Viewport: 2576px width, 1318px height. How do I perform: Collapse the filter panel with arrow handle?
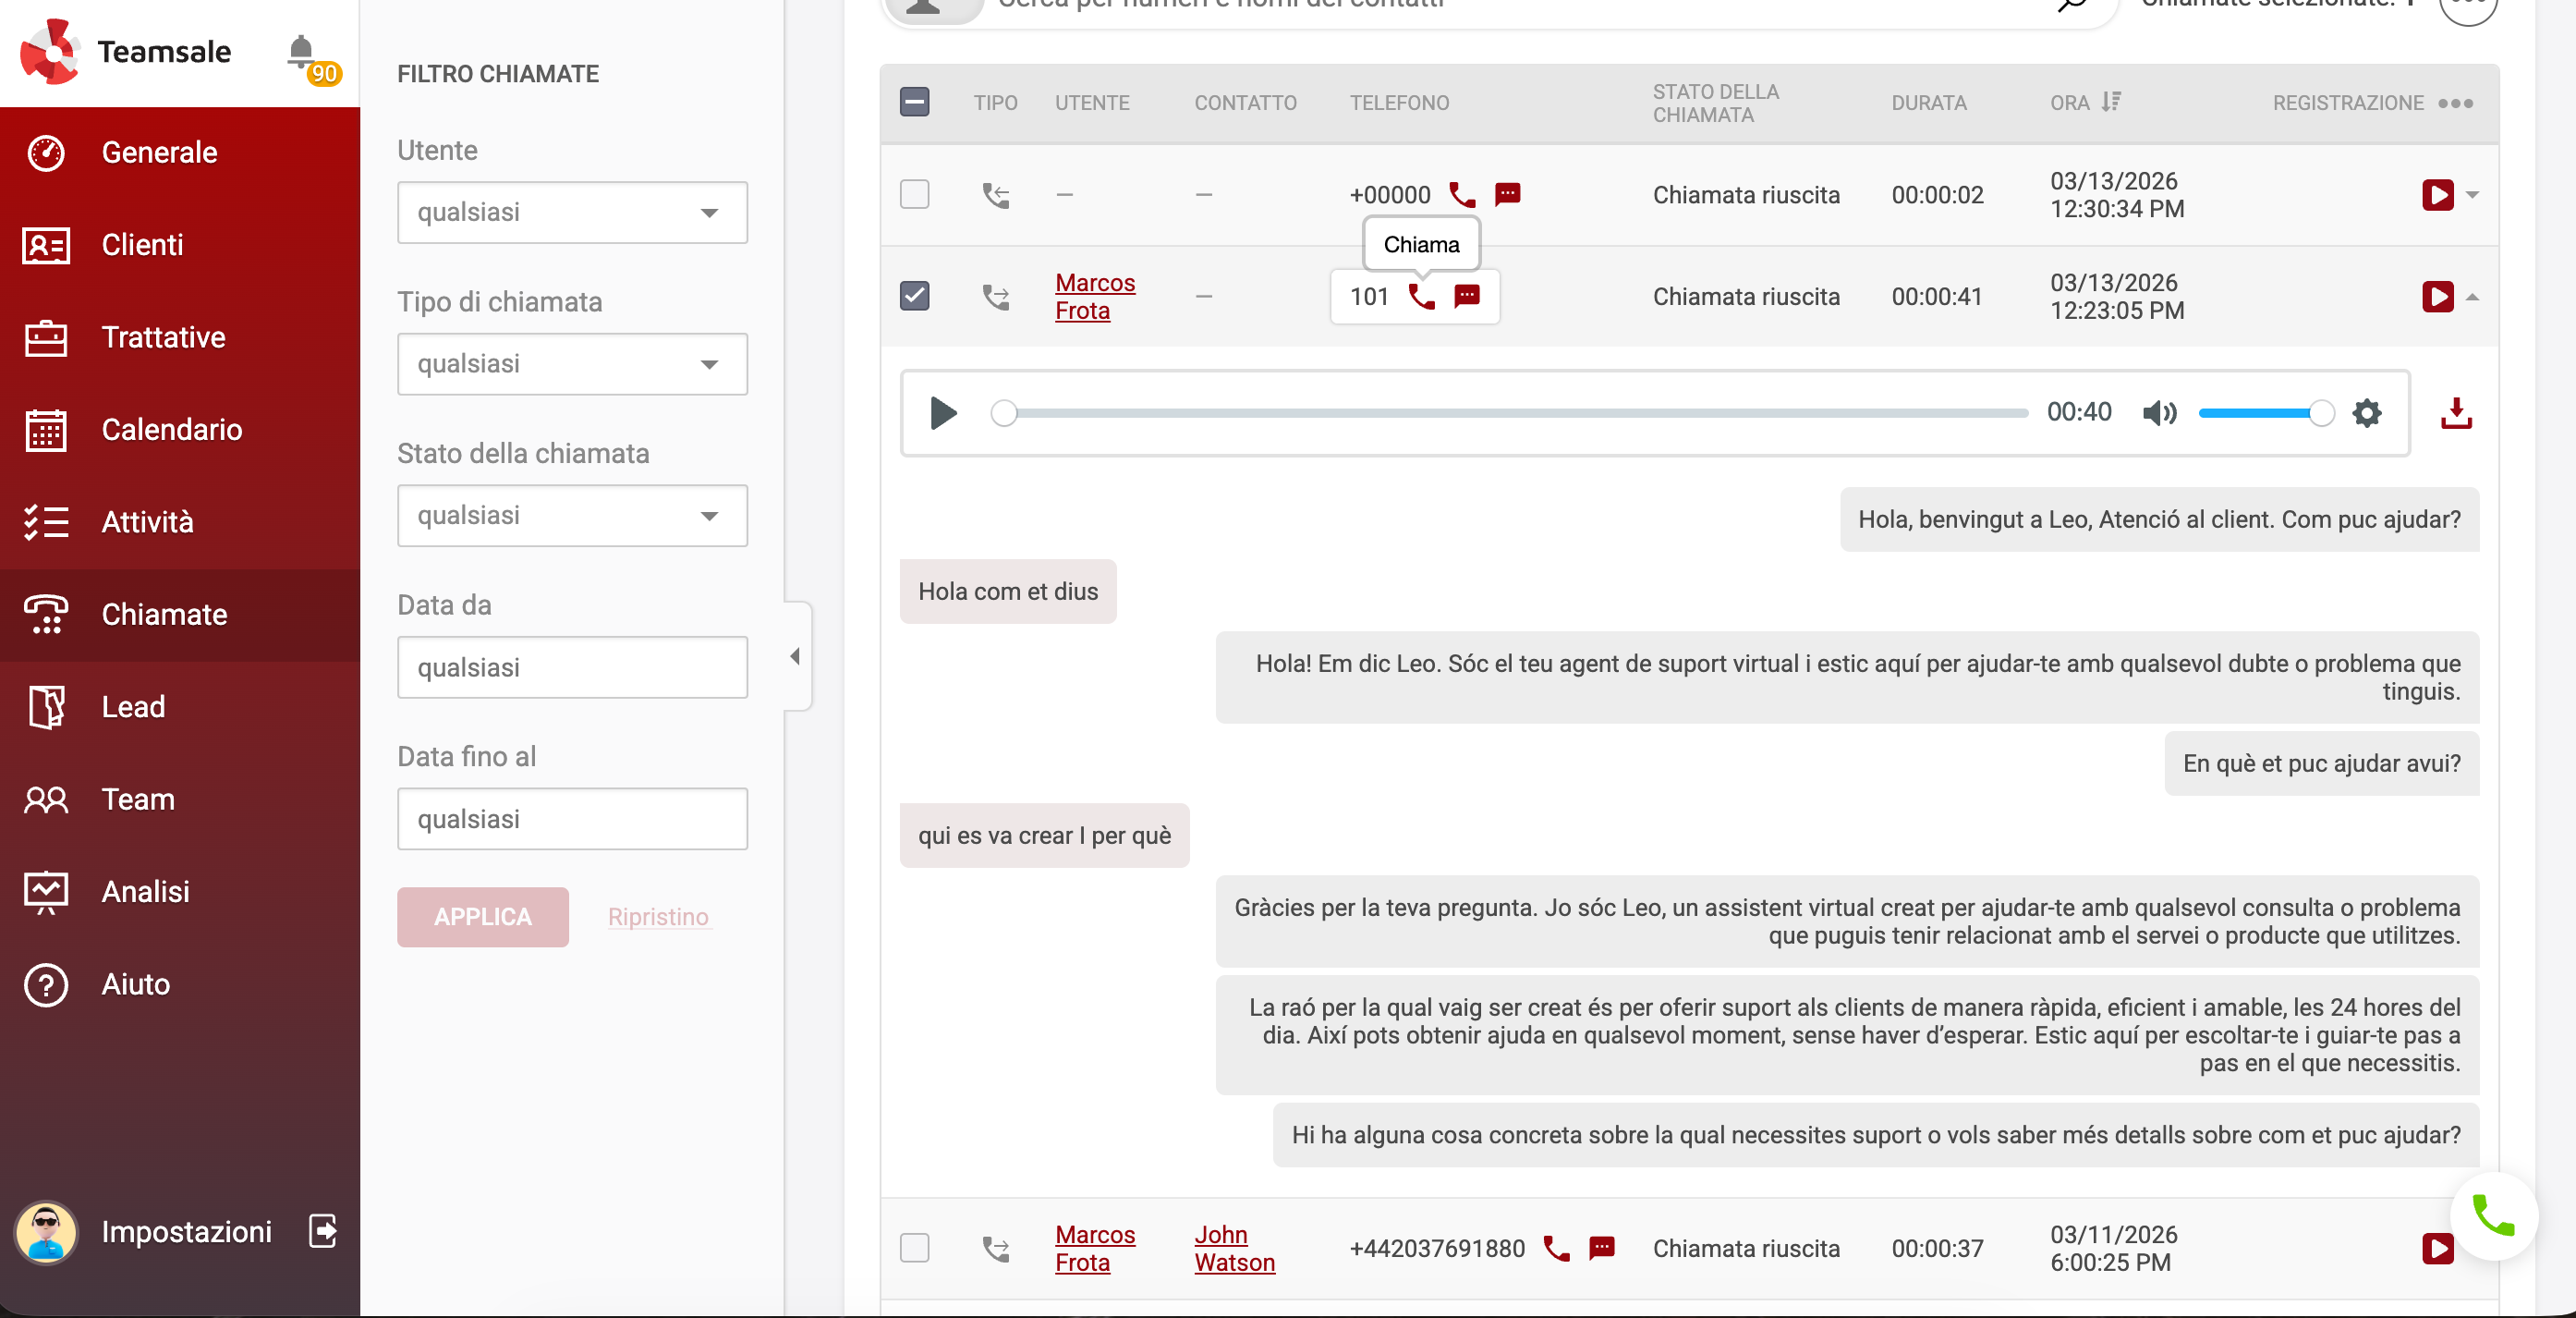click(x=796, y=656)
